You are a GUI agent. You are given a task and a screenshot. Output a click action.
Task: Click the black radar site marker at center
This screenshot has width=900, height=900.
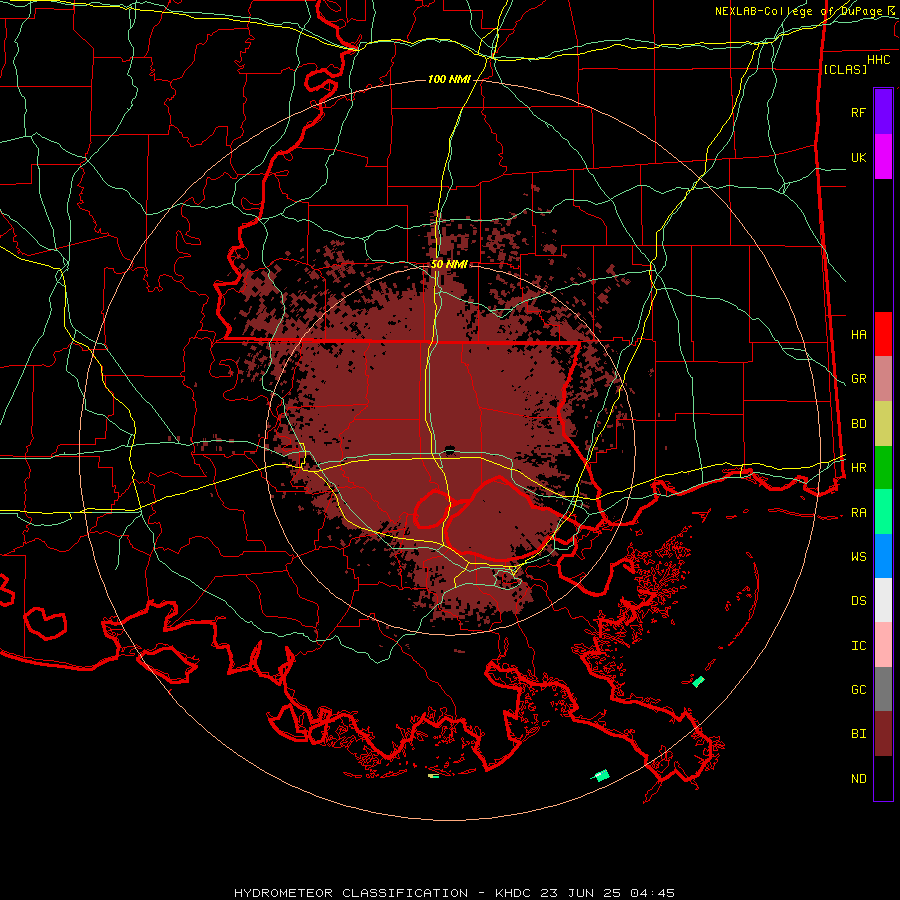[450, 450]
